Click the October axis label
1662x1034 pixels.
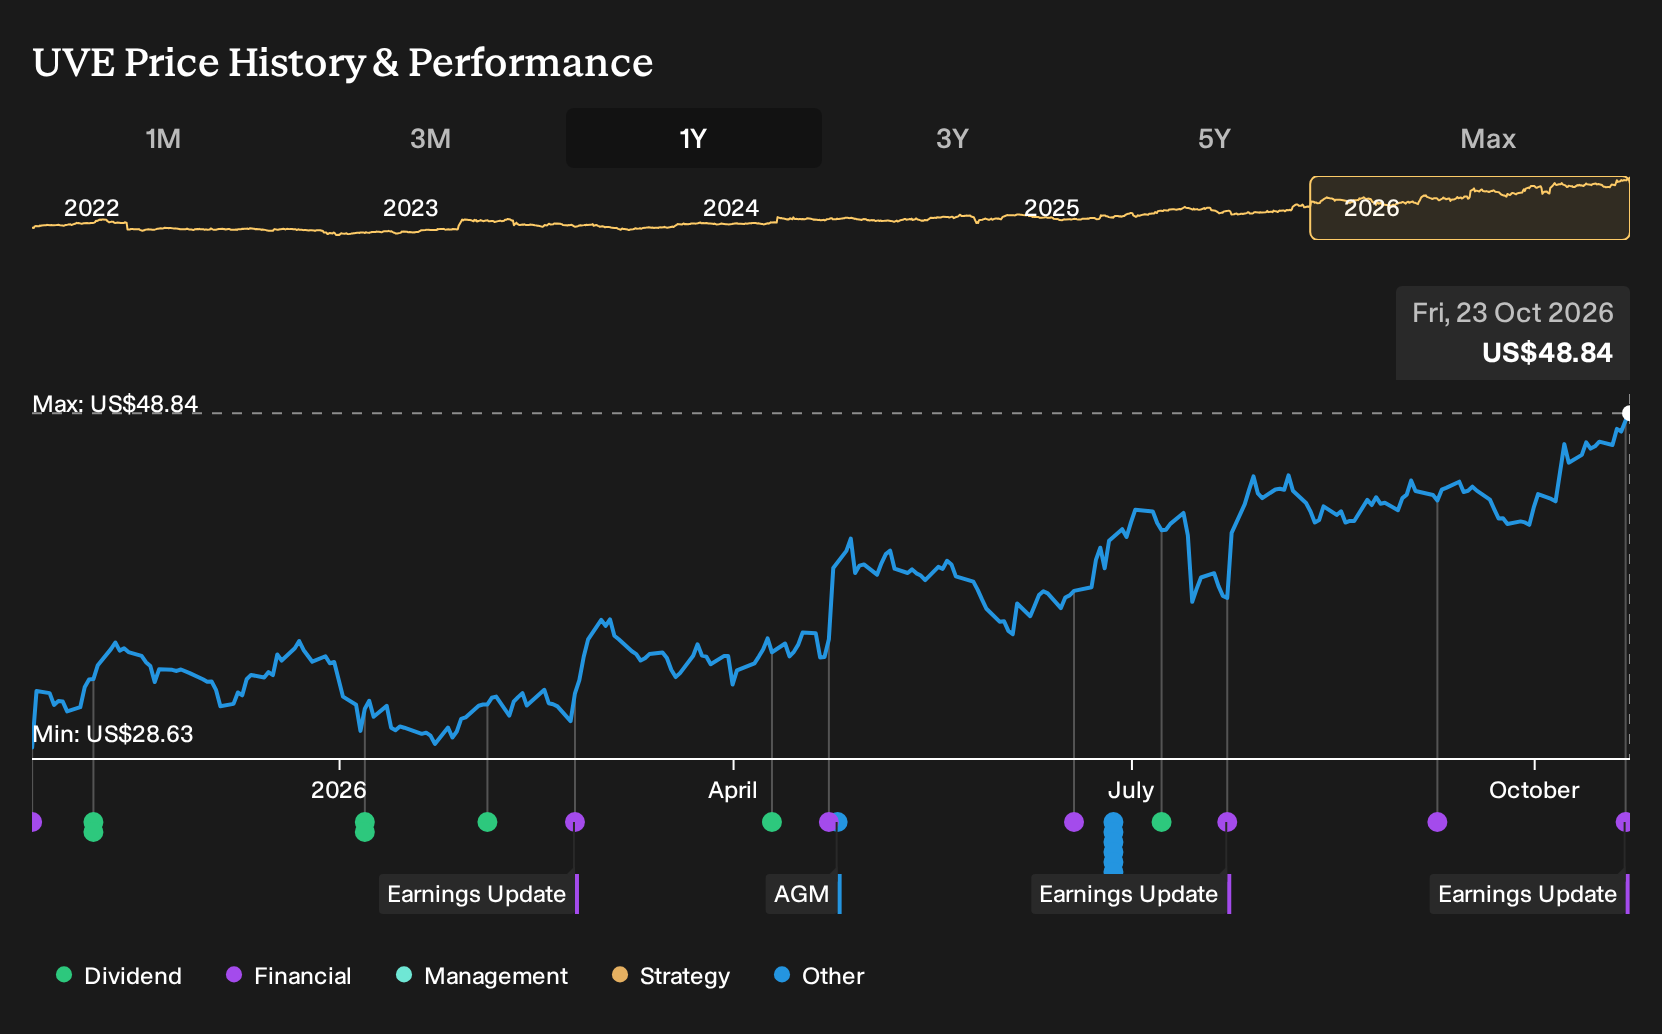(x=1534, y=790)
